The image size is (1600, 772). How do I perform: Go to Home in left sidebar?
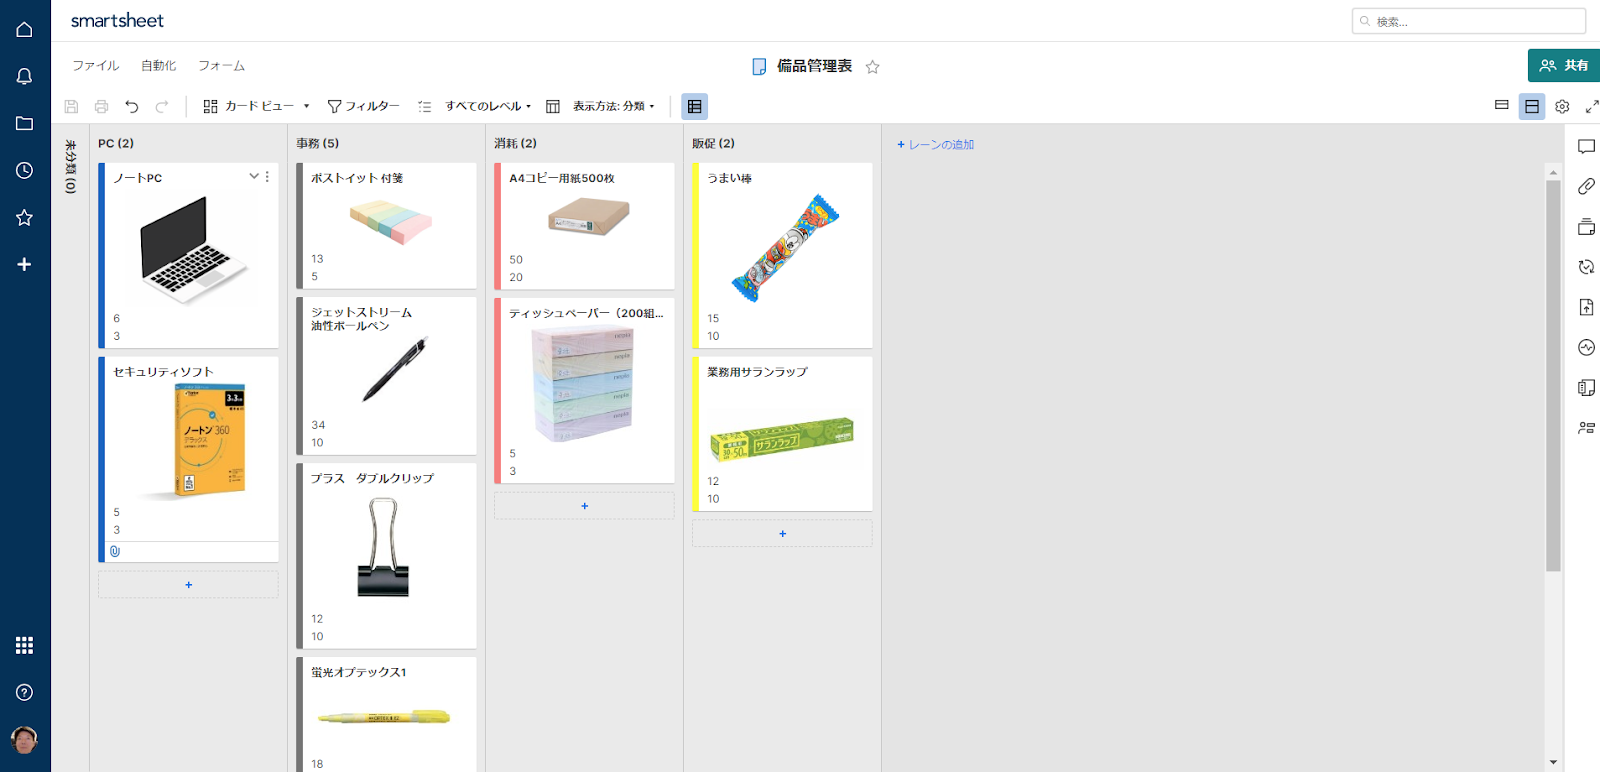pos(25,29)
